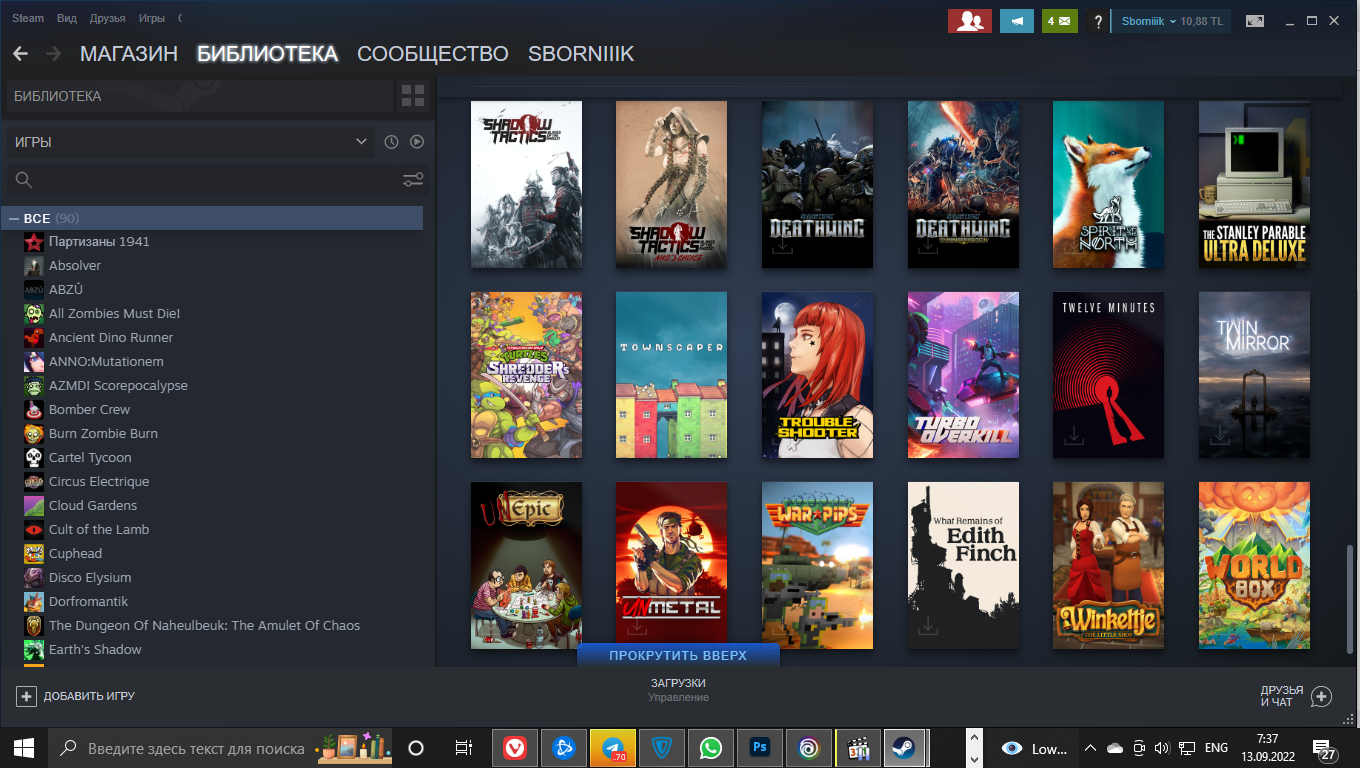
Task: Open ЗАГРУЗКИ management
Action: pyautogui.click(x=678, y=690)
